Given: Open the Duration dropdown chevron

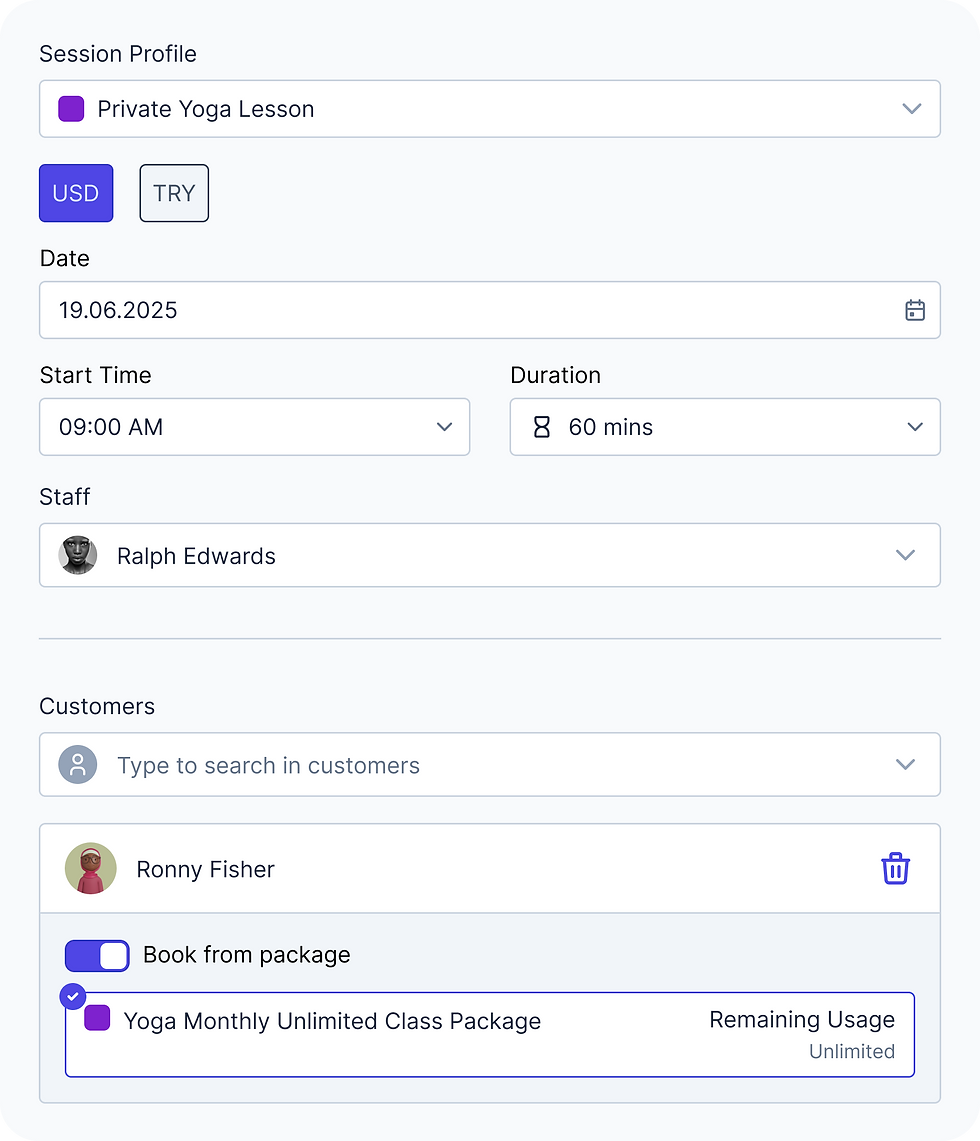Looking at the screenshot, I should [915, 427].
